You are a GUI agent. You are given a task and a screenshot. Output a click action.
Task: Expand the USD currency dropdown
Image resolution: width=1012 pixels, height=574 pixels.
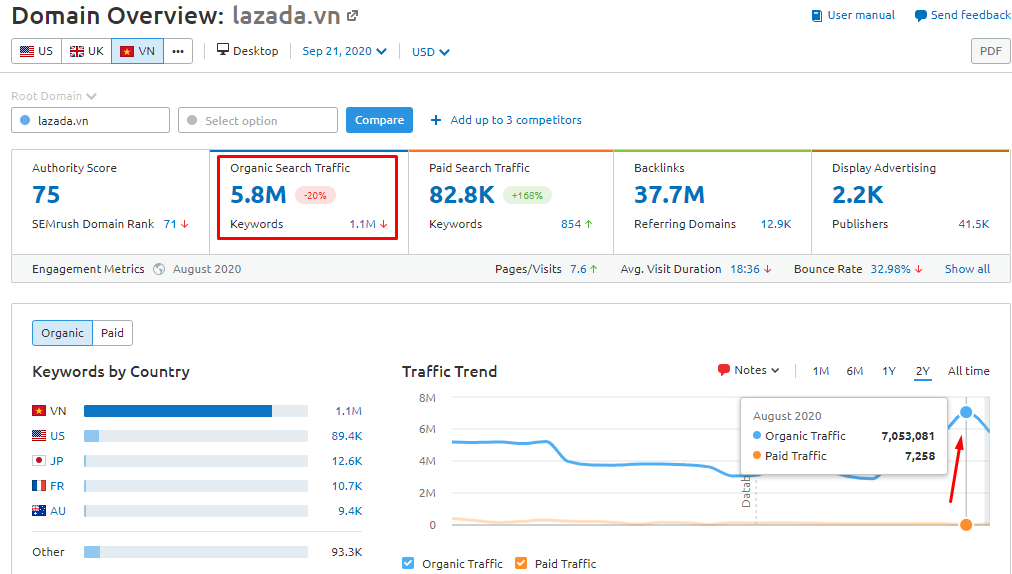tap(431, 52)
